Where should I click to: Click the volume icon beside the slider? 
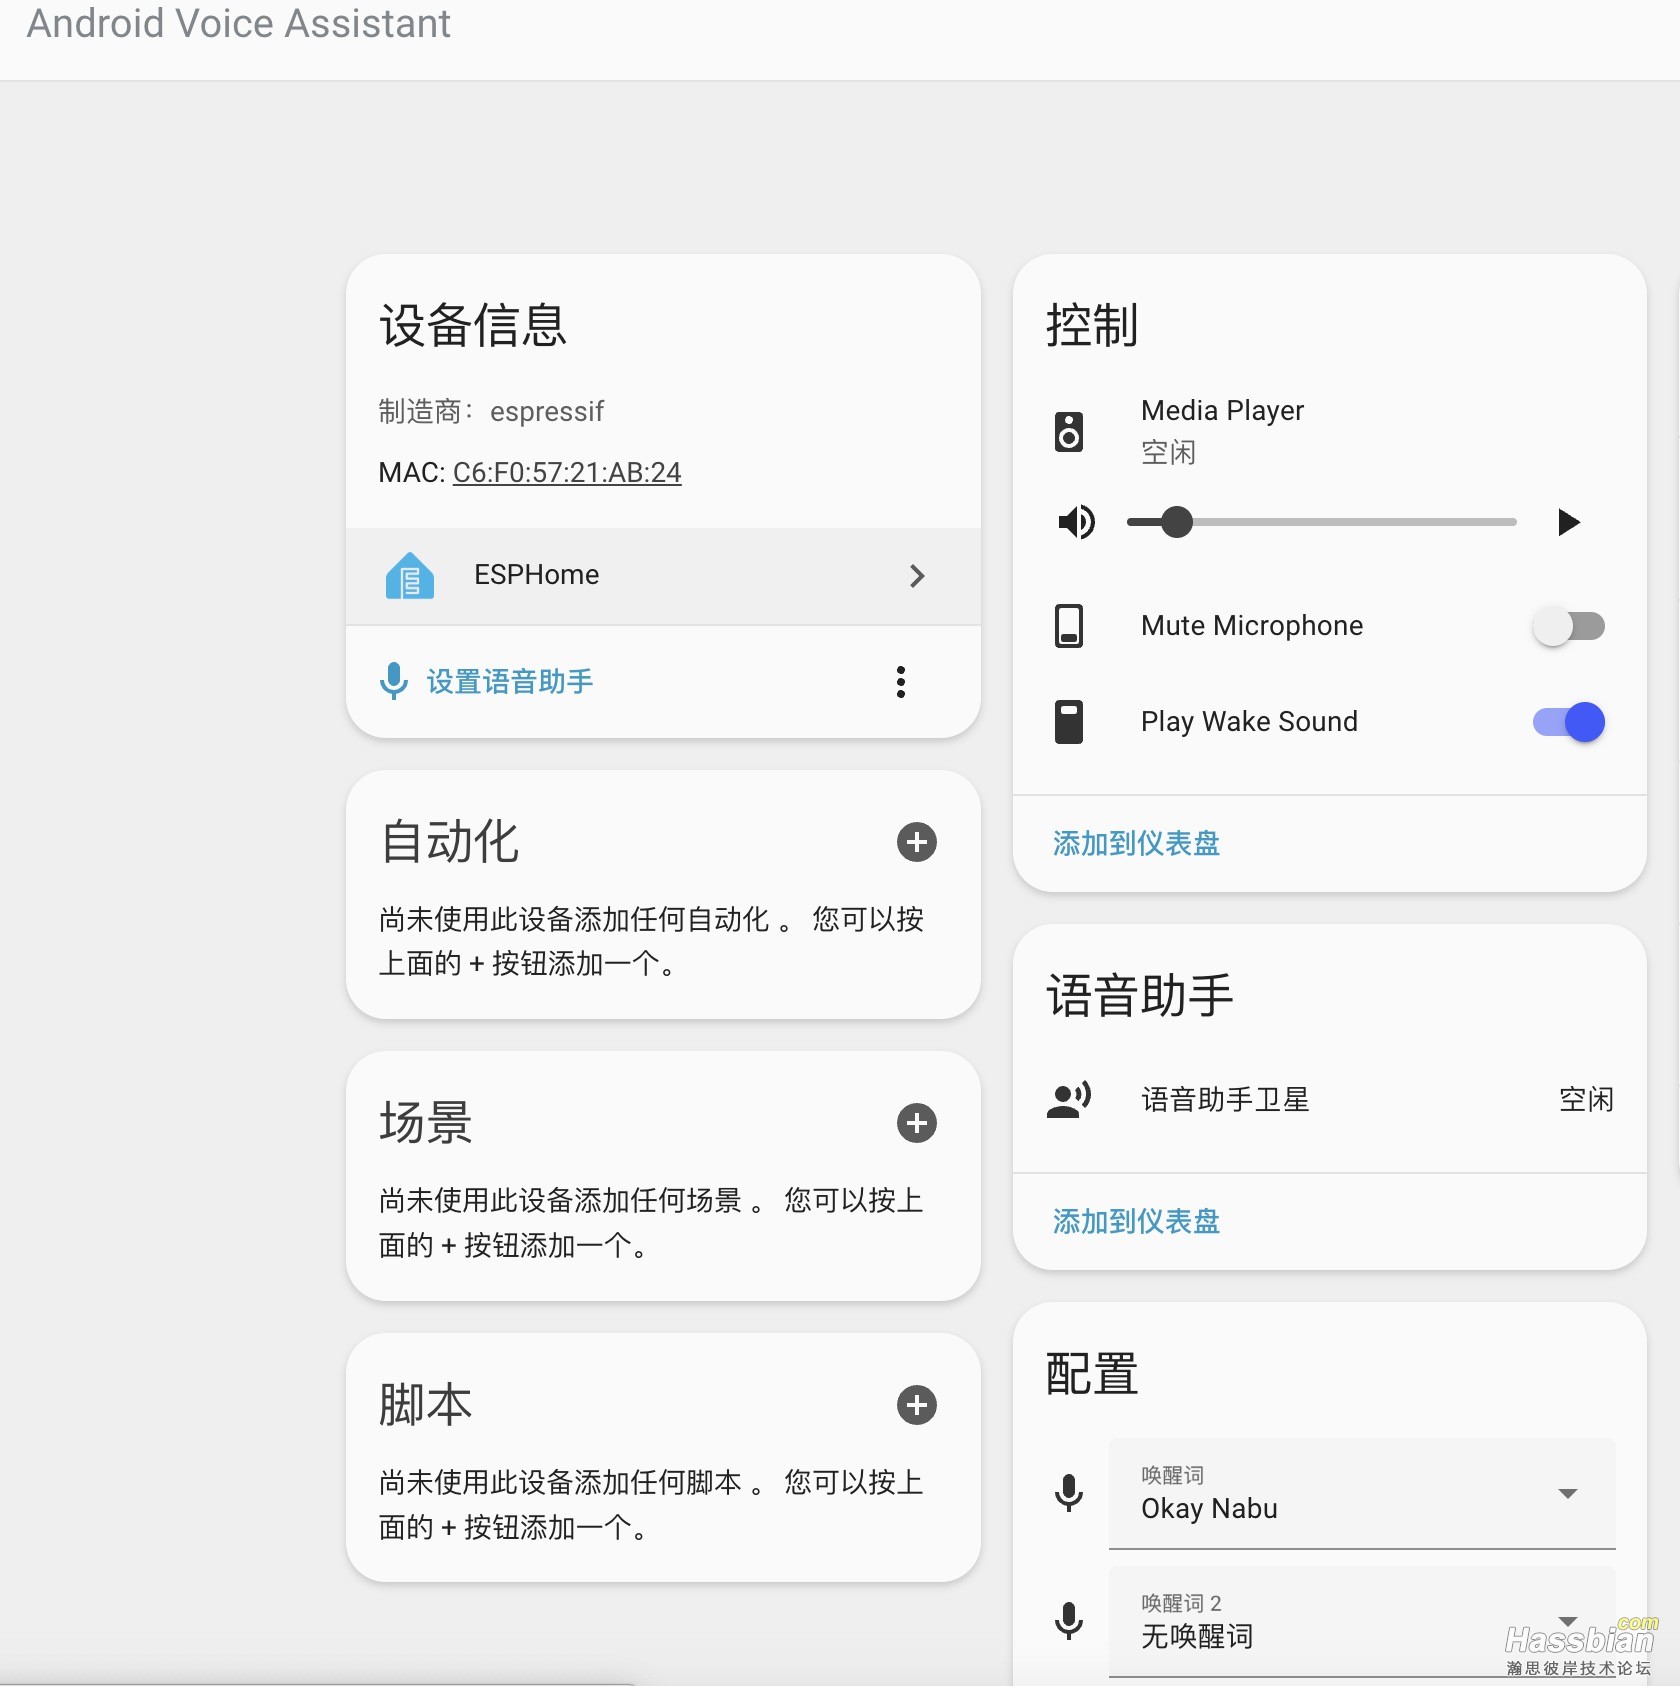[1077, 522]
